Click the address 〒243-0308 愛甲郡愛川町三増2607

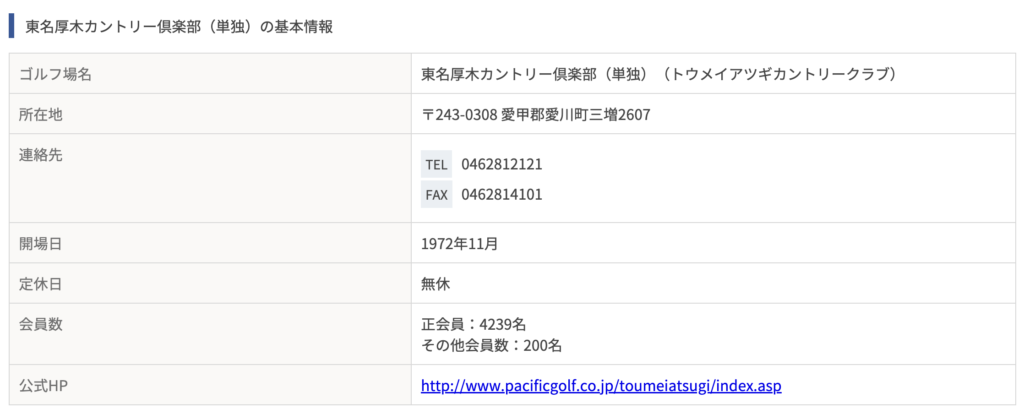click(x=536, y=115)
